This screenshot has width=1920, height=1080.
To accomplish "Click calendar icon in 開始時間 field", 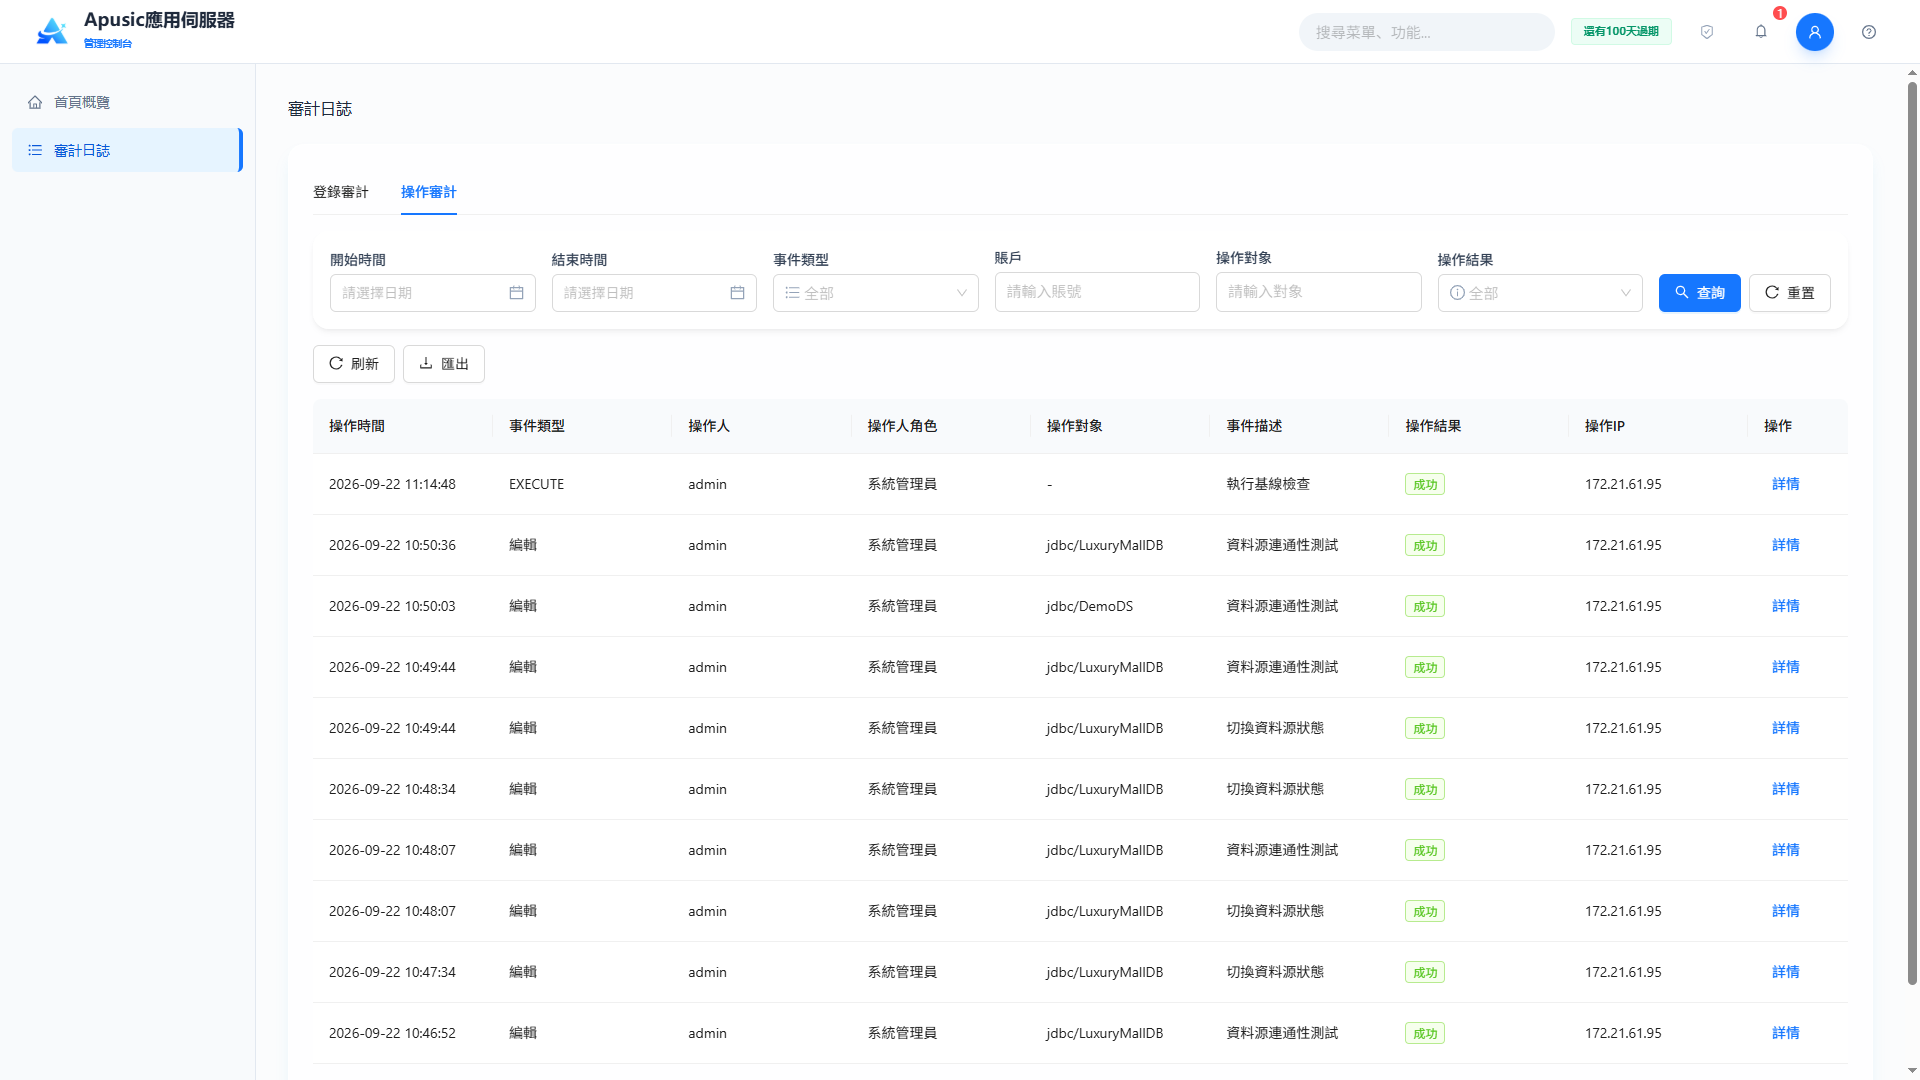I will pyautogui.click(x=516, y=293).
